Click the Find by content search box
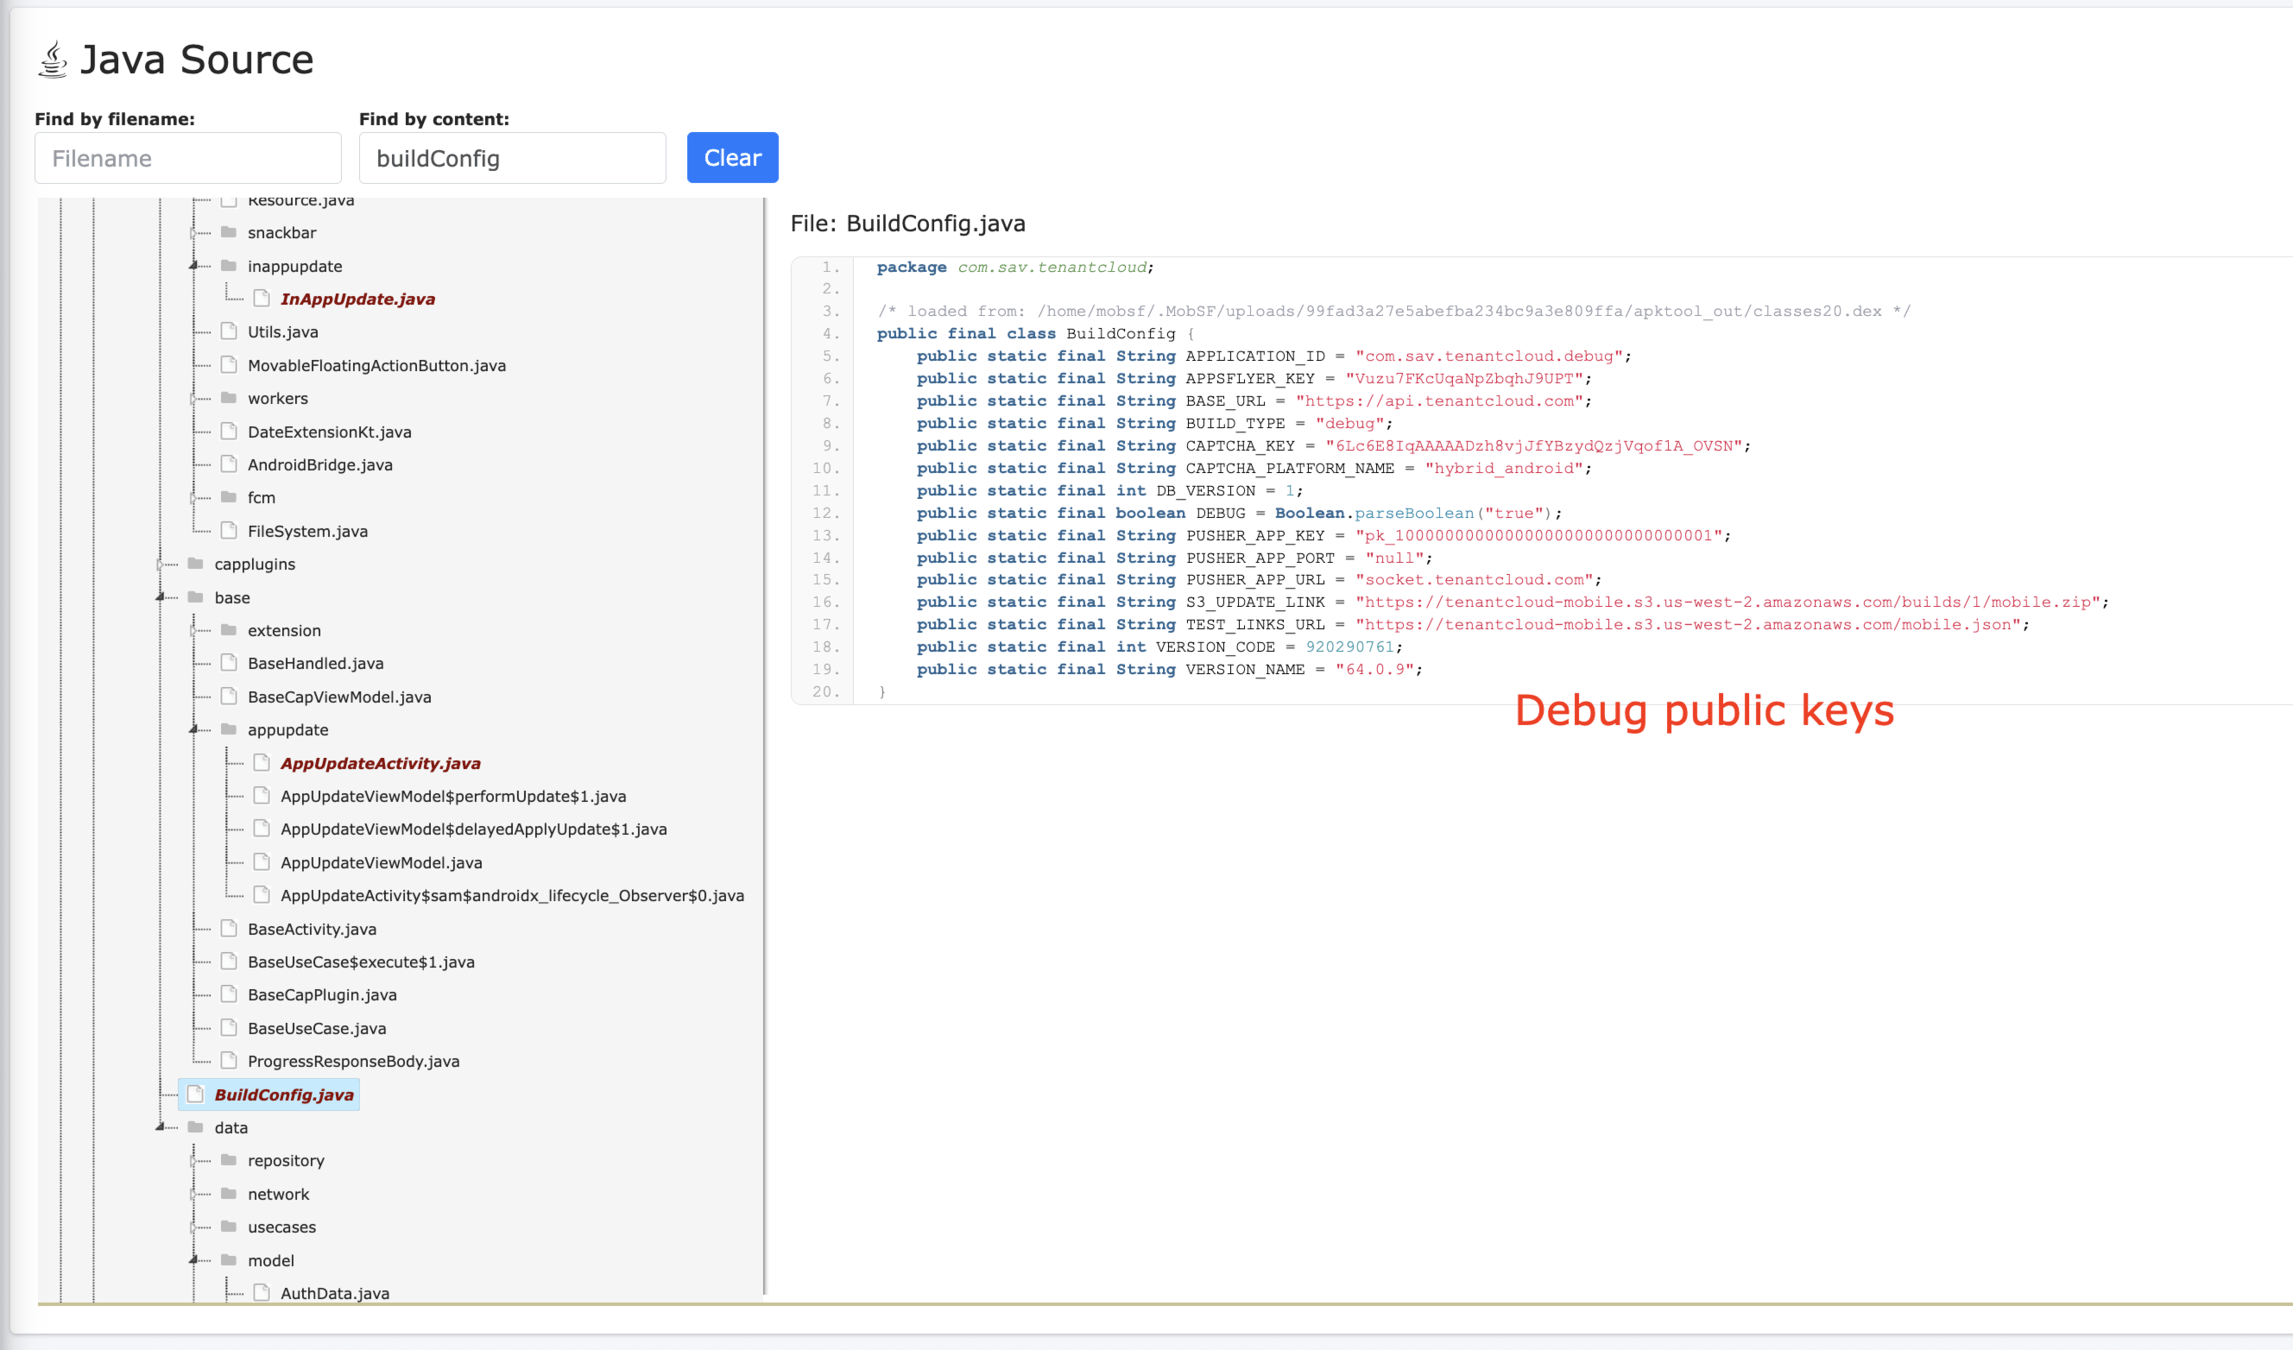Screen dimensions: 2293x1350 pos(512,158)
